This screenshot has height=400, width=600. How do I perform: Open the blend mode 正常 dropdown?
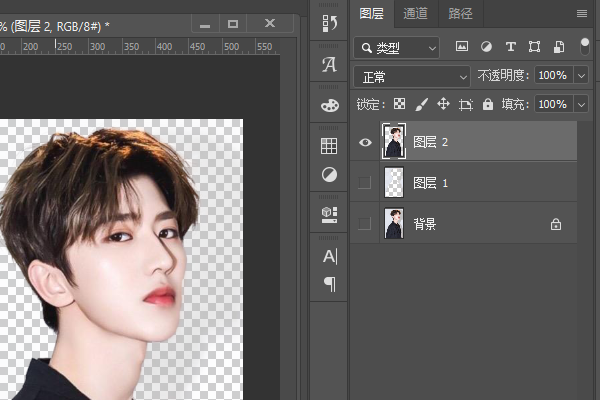[412, 77]
